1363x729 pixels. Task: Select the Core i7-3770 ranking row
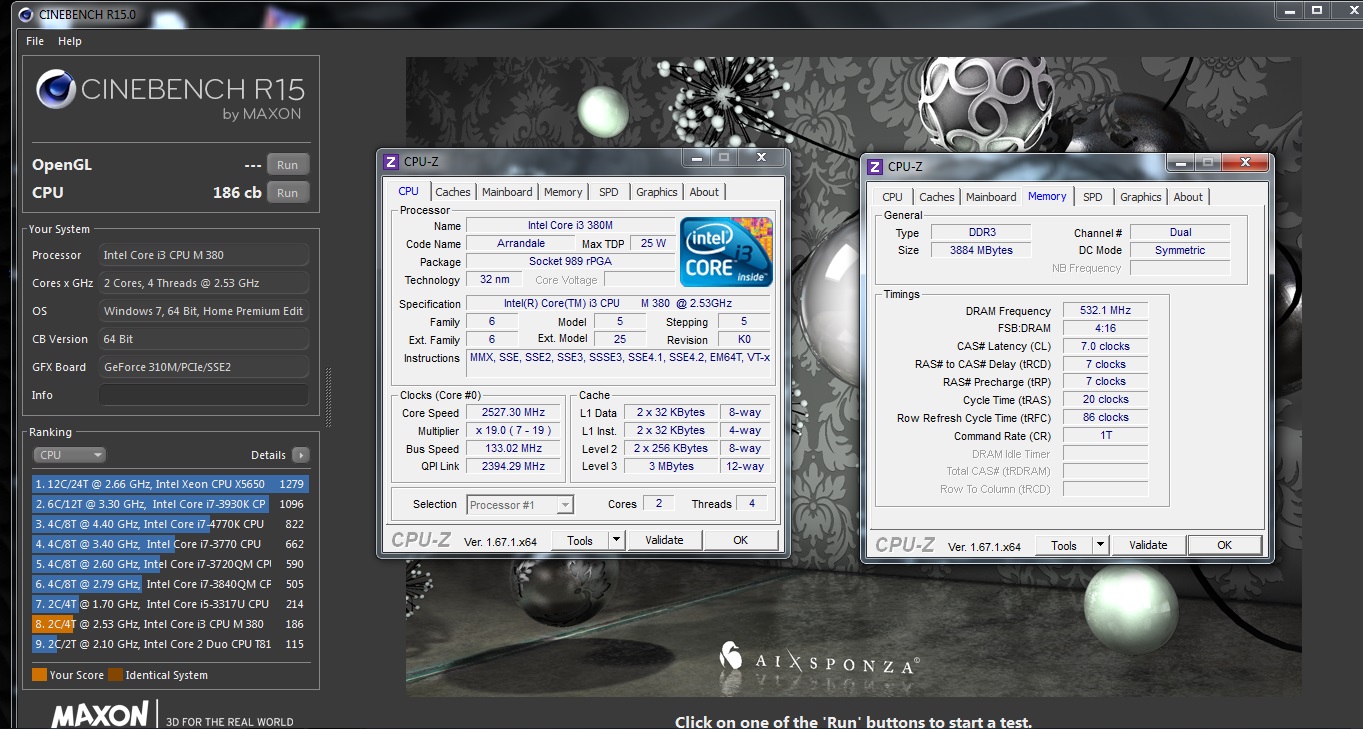[170, 544]
